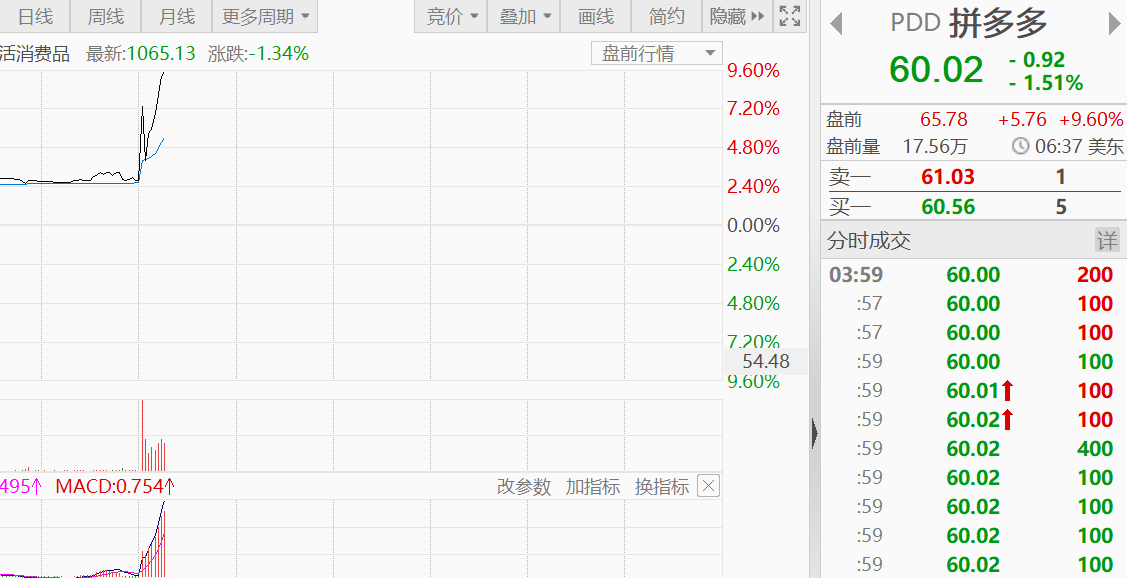Switch to the 周线 weekly chart tab

(x=106, y=16)
